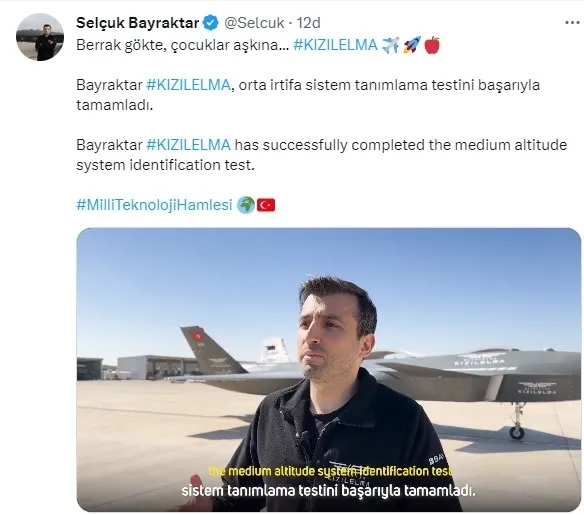Play the embedded KIZILELMA video
The image size is (584, 515).
328,369
